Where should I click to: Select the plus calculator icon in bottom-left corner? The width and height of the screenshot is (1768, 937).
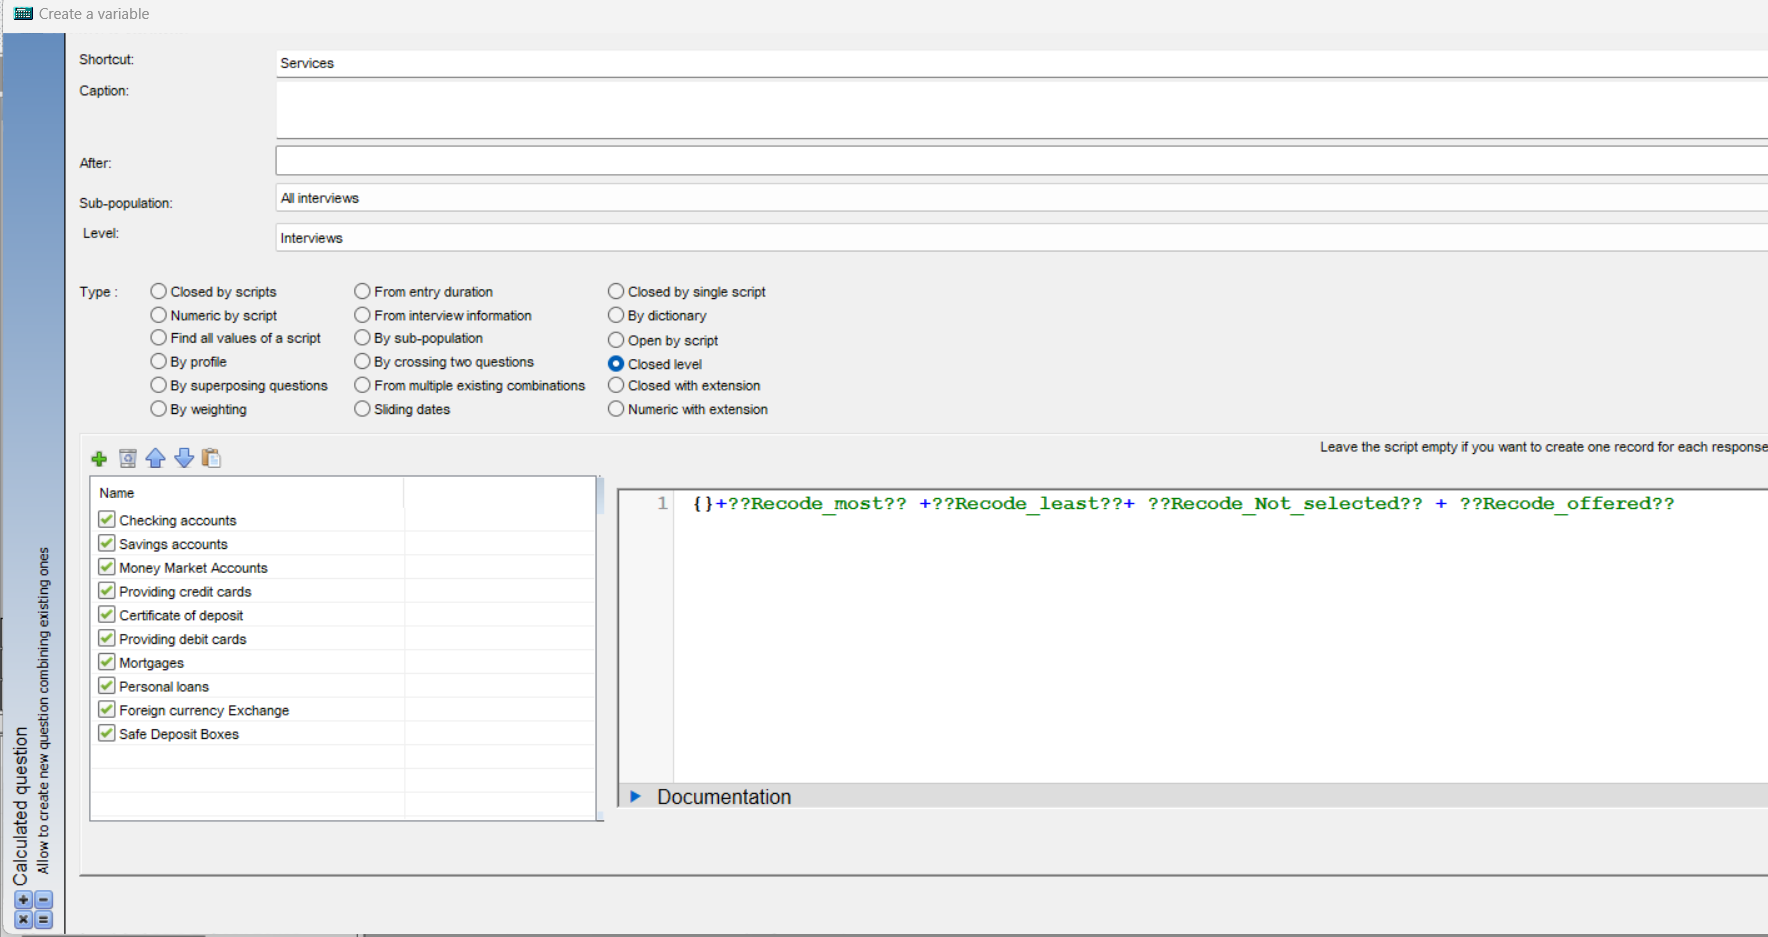click(x=24, y=899)
